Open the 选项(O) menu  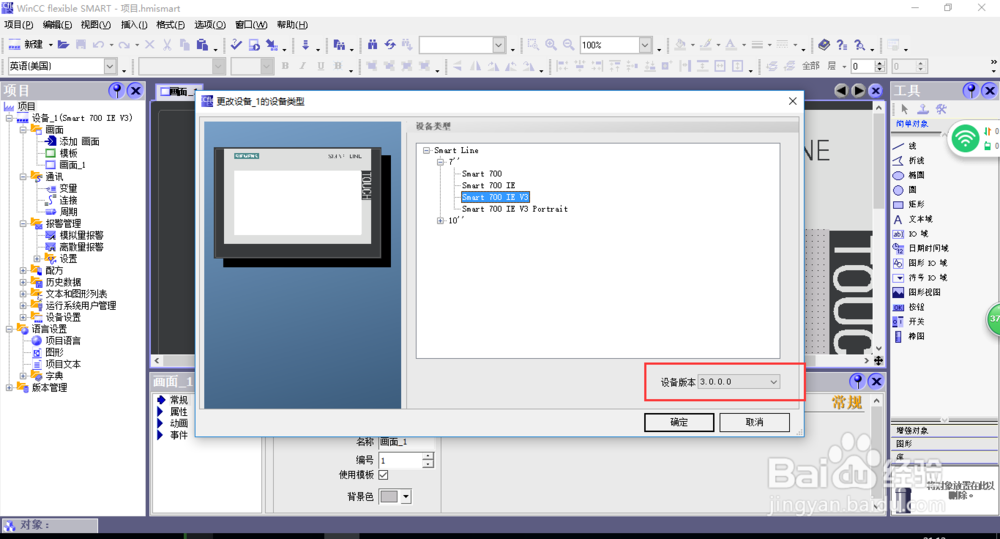click(x=210, y=25)
